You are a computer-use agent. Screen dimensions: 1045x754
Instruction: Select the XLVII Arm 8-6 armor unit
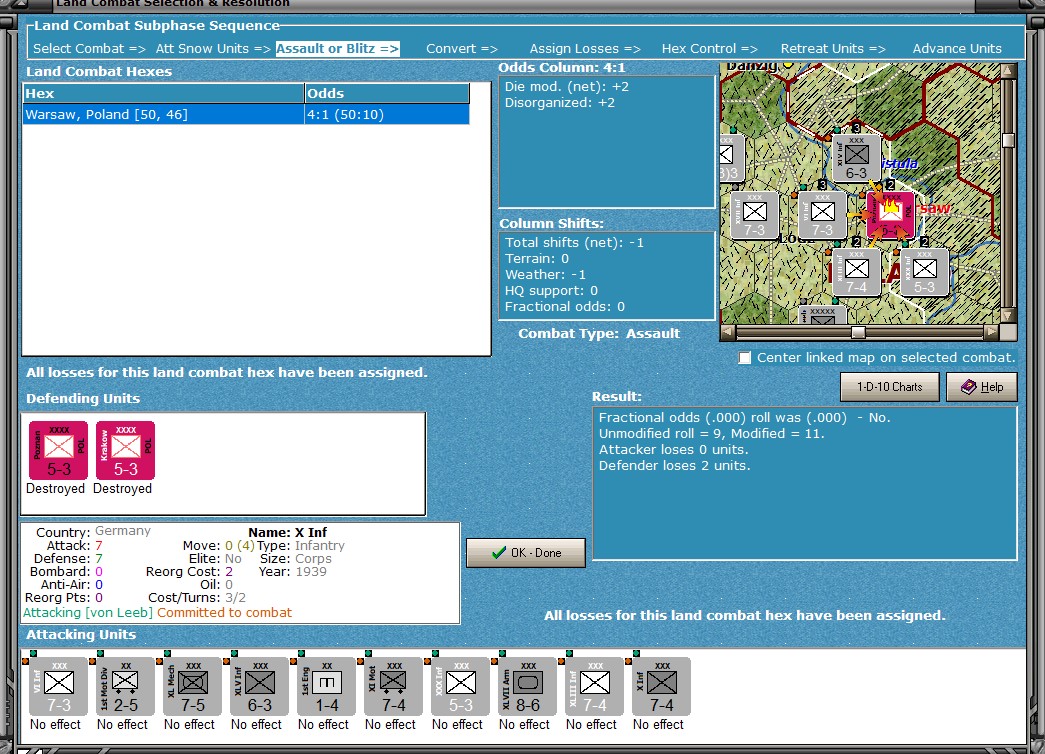(x=528, y=687)
